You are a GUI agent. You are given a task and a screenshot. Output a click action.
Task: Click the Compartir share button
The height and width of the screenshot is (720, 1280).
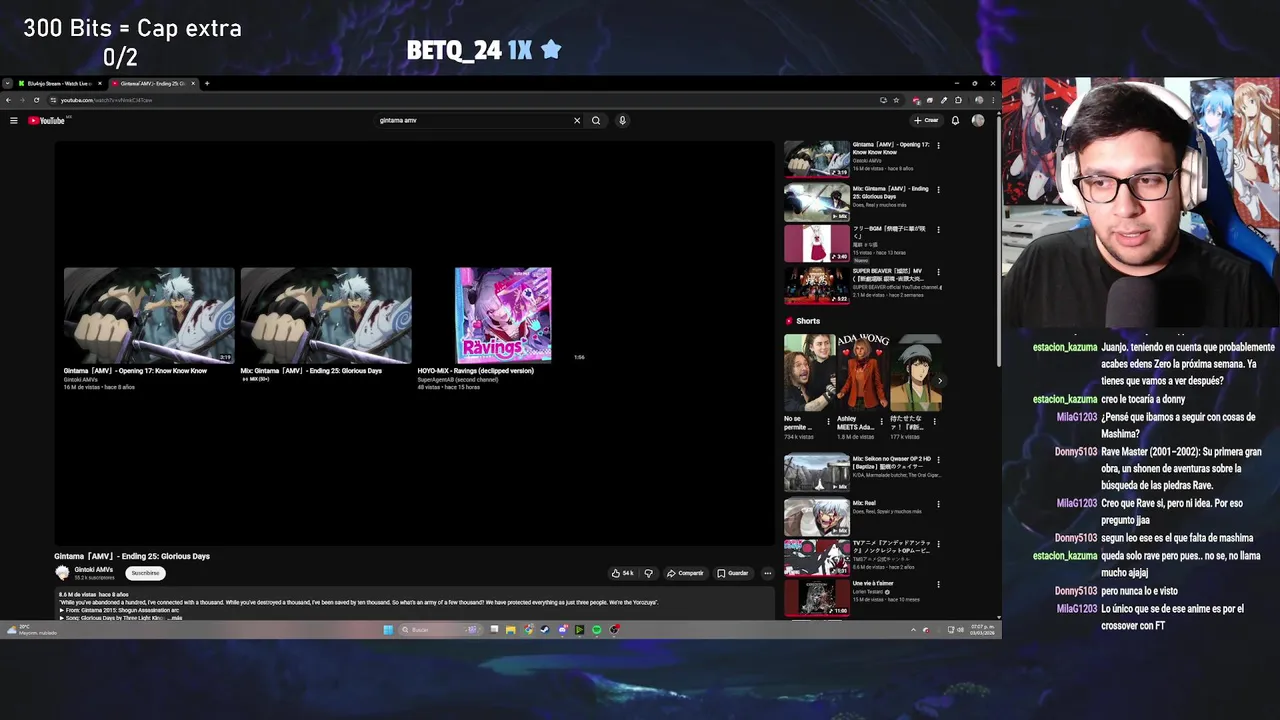(x=686, y=573)
